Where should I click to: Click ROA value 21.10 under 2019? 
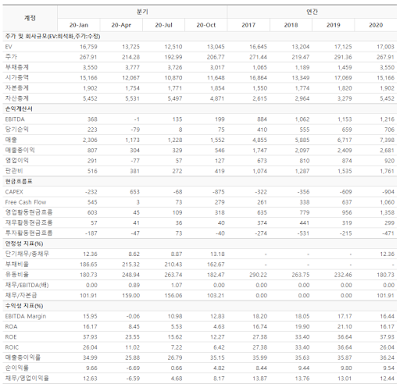pyautogui.click(x=345, y=327)
